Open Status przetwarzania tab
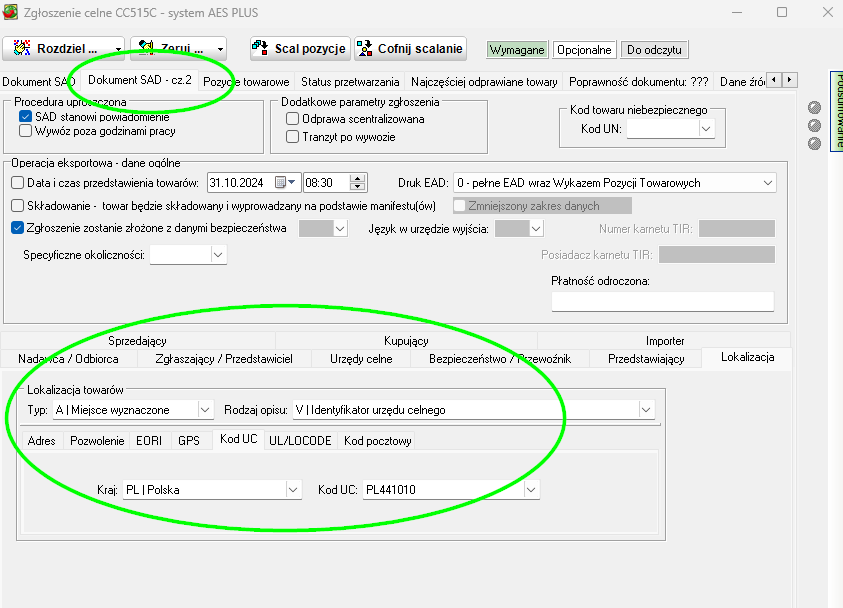The image size is (843, 608). 350,82
